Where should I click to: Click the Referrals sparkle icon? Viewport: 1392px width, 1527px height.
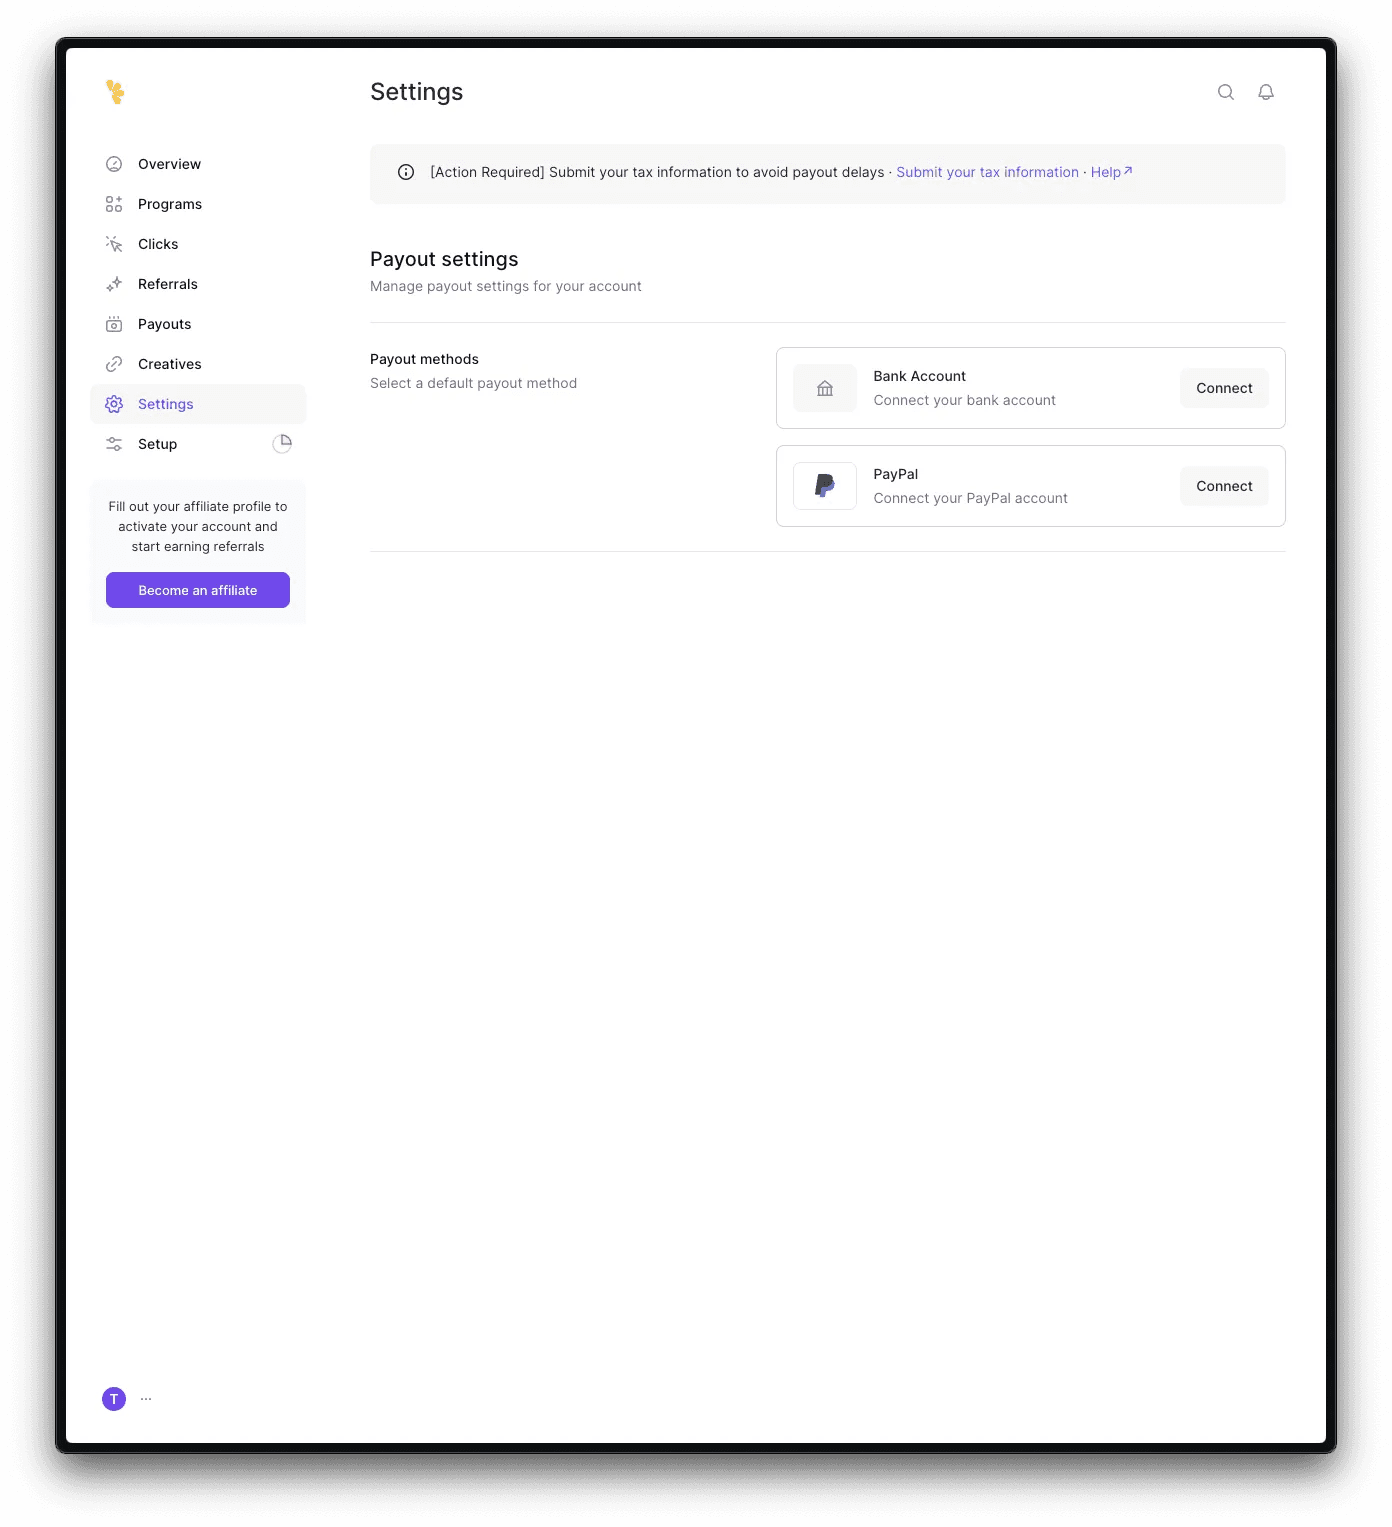[x=114, y=284]
